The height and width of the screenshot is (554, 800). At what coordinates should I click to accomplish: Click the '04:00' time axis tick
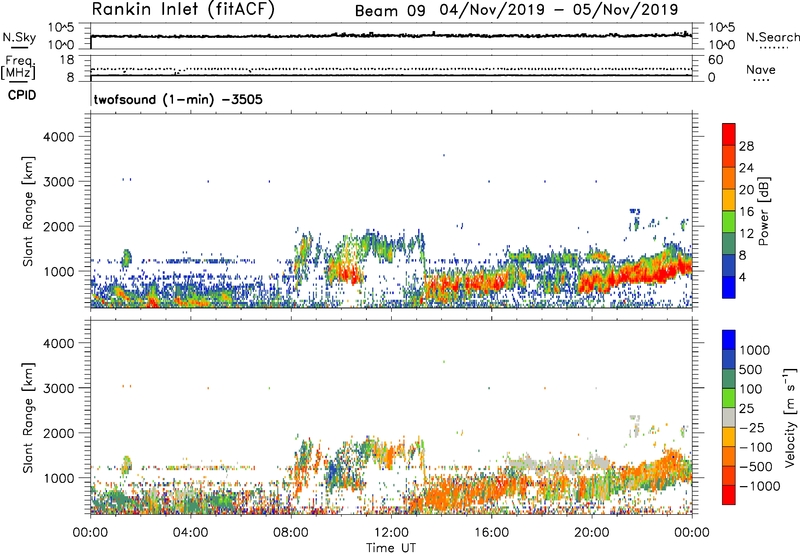tap(191, 533)
